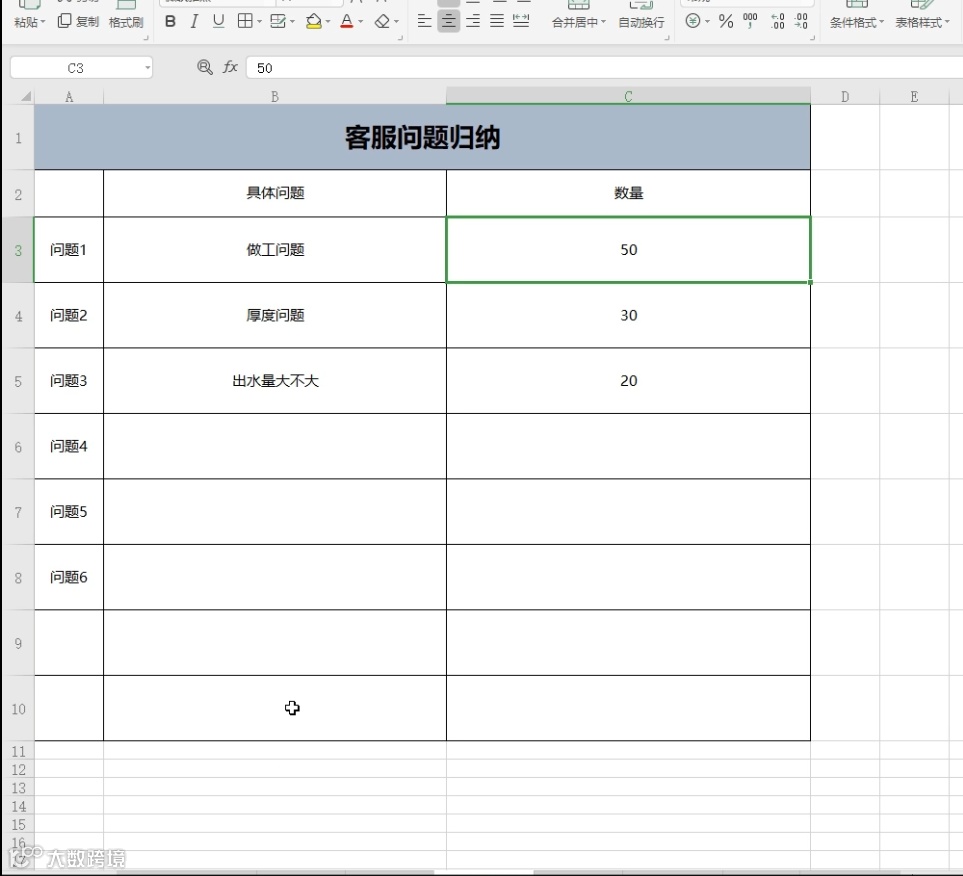
Task: Expand currency format dropdown arrow
Action: click(708, 22)
